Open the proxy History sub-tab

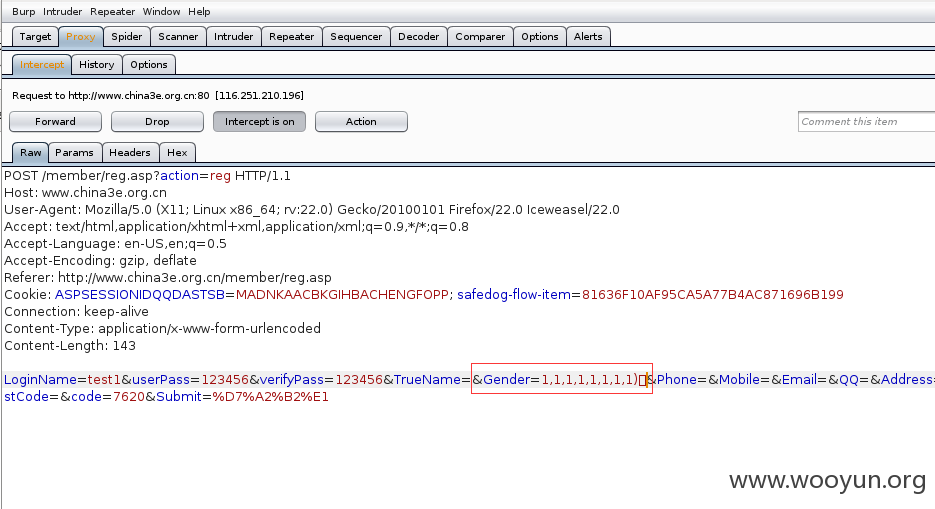pyautogui.click(x=97, y=64)
